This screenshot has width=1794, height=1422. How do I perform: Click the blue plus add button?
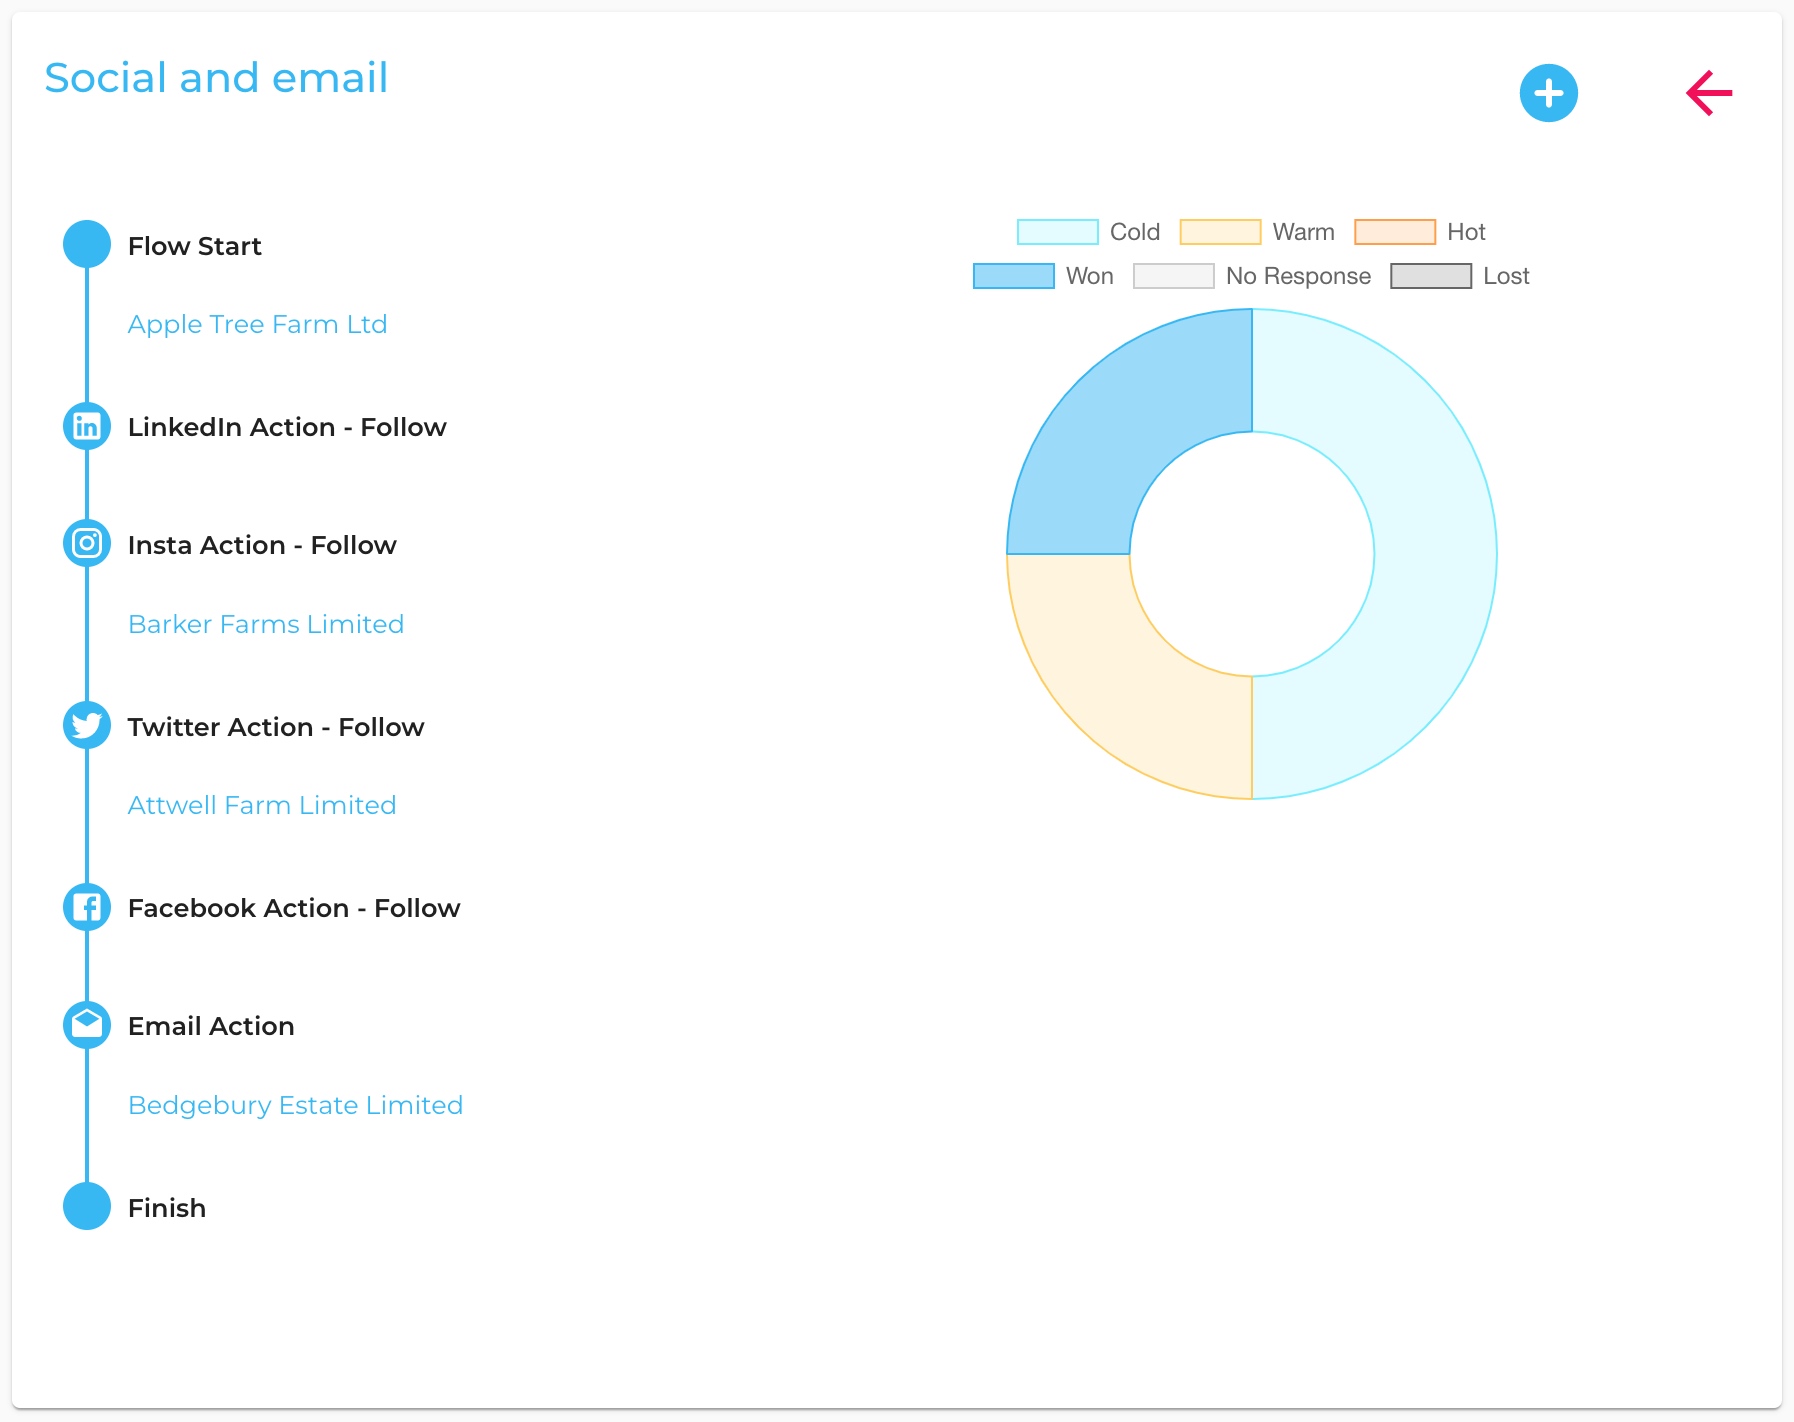tap(1548, 93)
